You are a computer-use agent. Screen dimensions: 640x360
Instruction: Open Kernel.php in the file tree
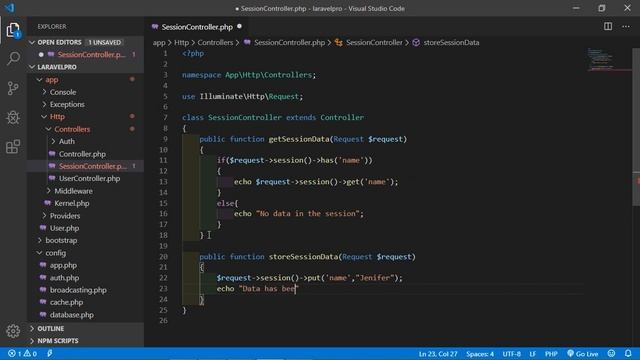pyautogui.click(x=72, y=203)
